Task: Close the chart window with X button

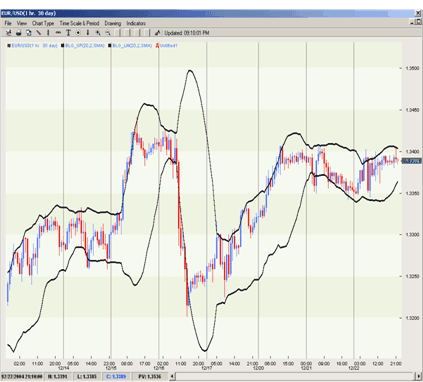Action: 418,13
